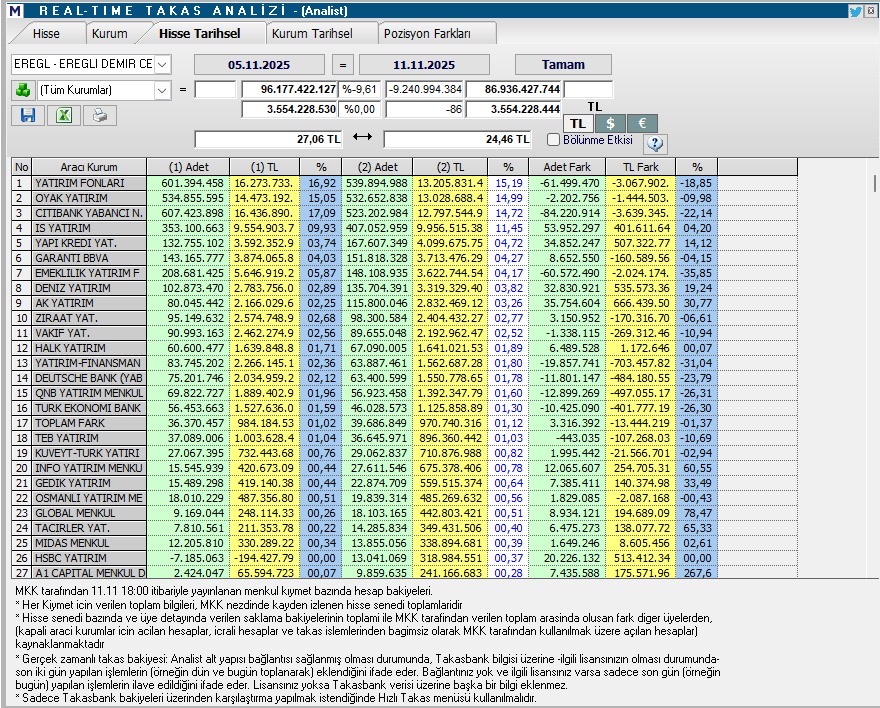Export table with the Excel icon
The height and width of the screenshot is (708, 880).
pos(63,115)
